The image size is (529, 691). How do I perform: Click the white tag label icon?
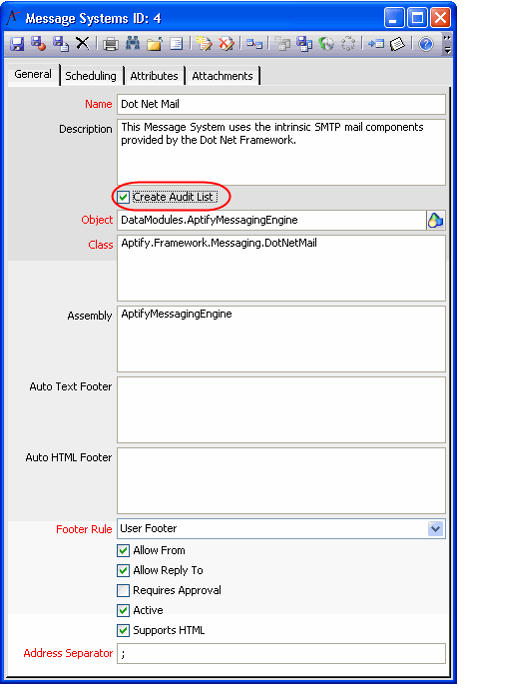(x=397, y=44)
